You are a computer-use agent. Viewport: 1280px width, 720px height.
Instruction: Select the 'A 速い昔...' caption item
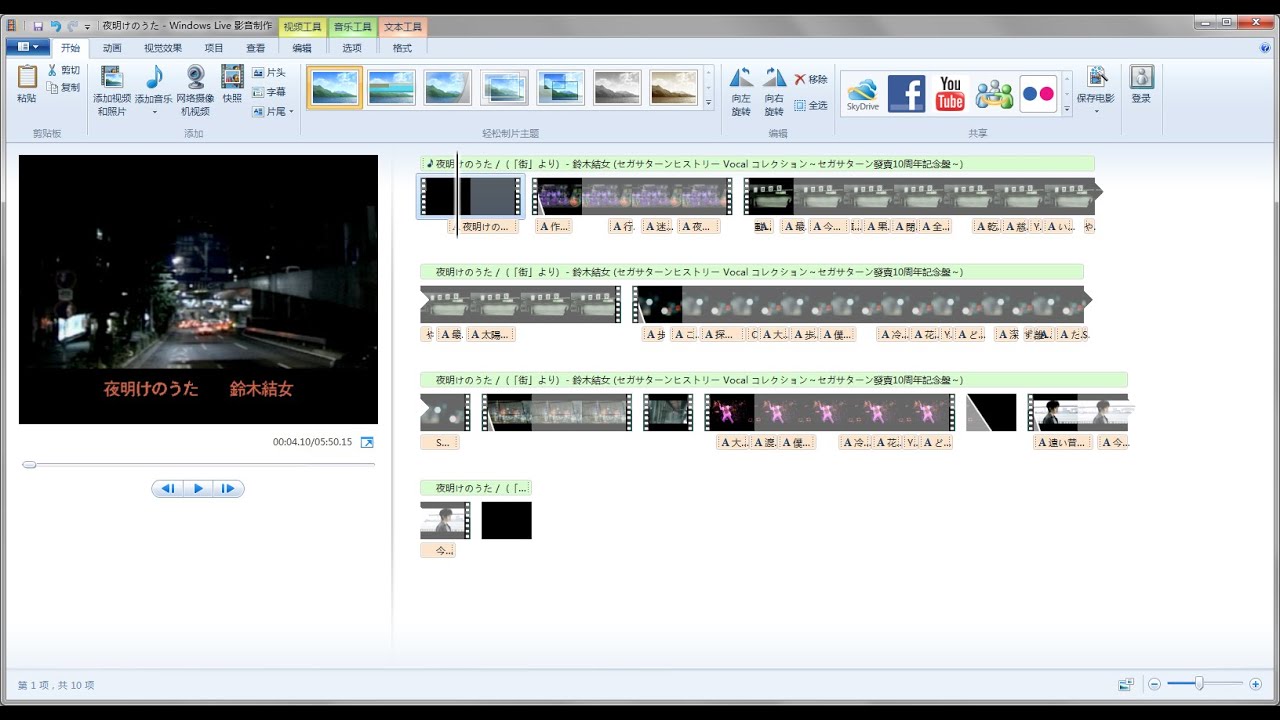(1063, 442)
